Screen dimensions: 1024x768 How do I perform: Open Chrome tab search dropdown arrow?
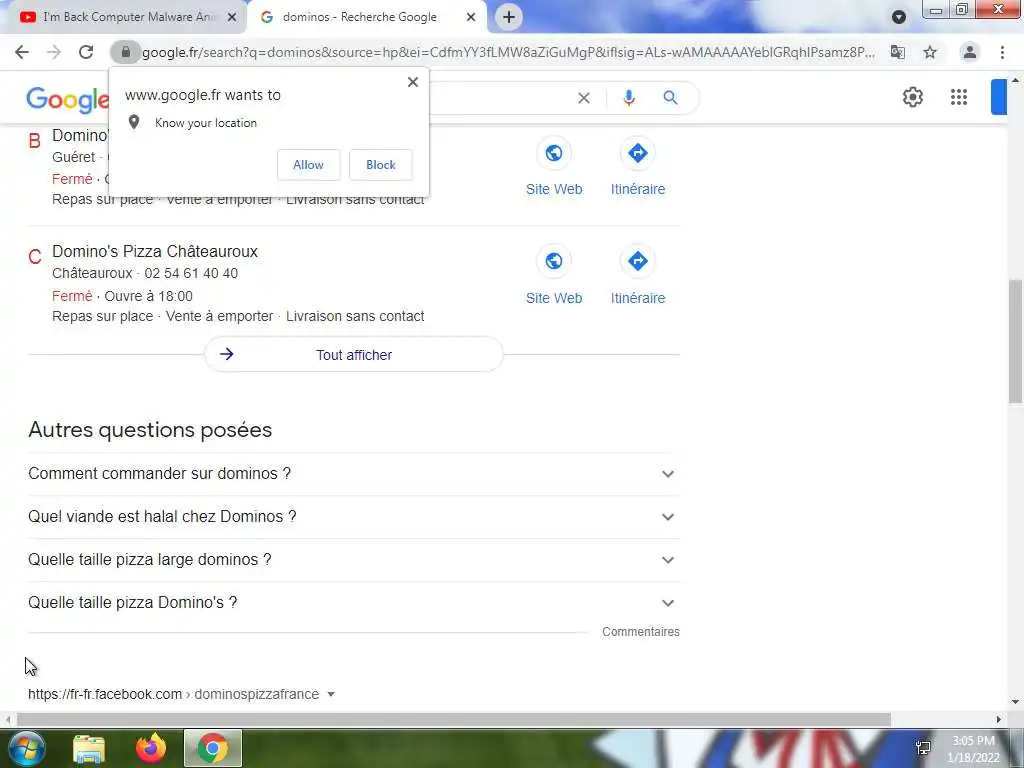(x=899, y=17)
